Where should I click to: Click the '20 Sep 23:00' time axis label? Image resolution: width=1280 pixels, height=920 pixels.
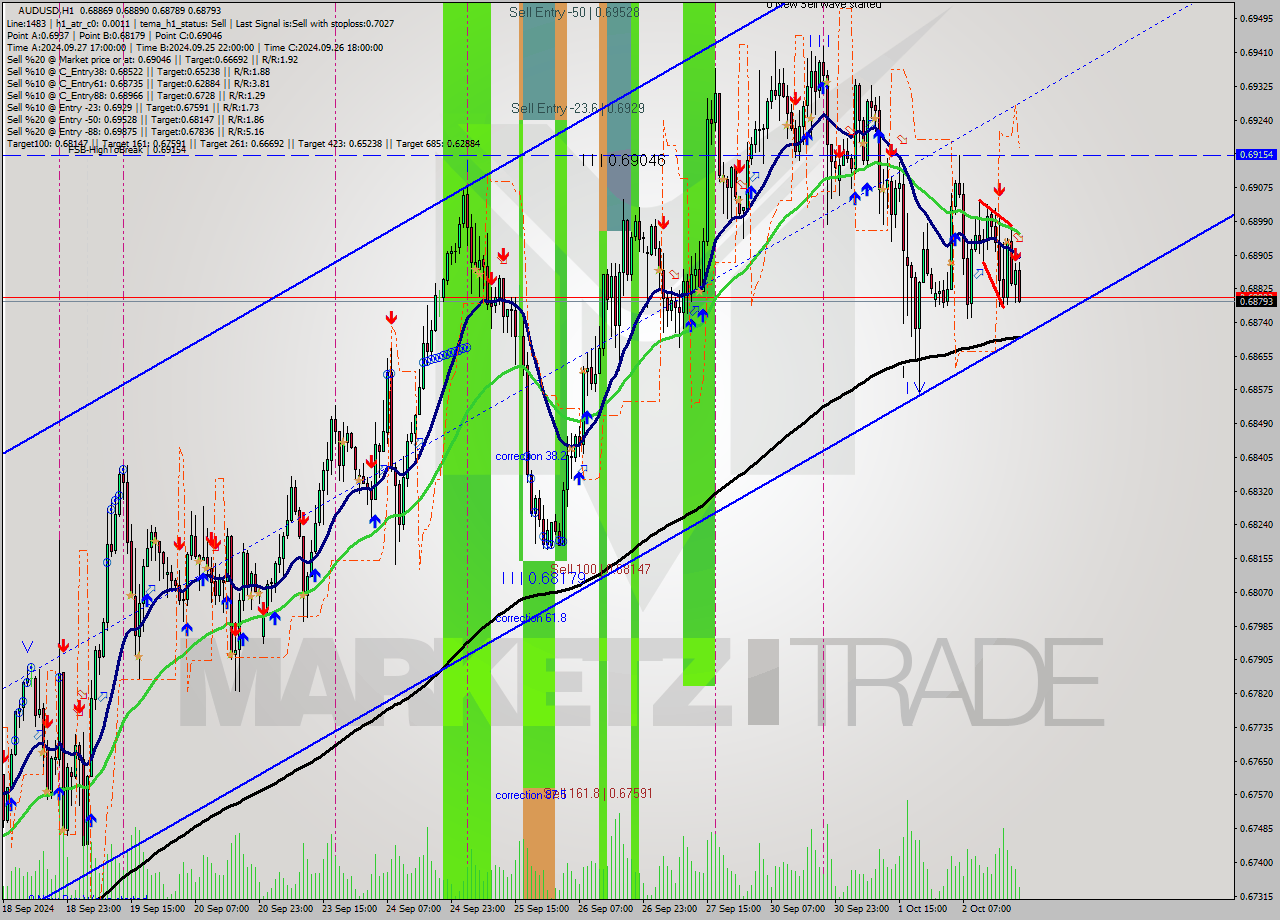[x=287, y=910]
